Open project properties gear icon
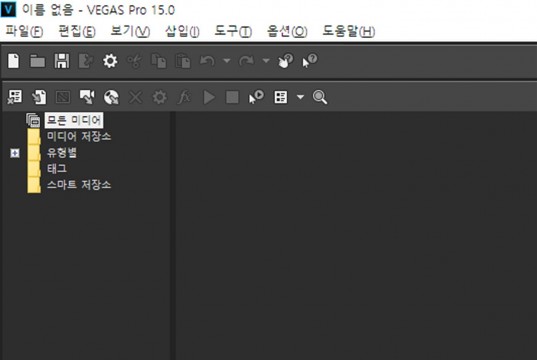Image resolution: width=537 pixels, height=360 pixels. pos(110,61)
